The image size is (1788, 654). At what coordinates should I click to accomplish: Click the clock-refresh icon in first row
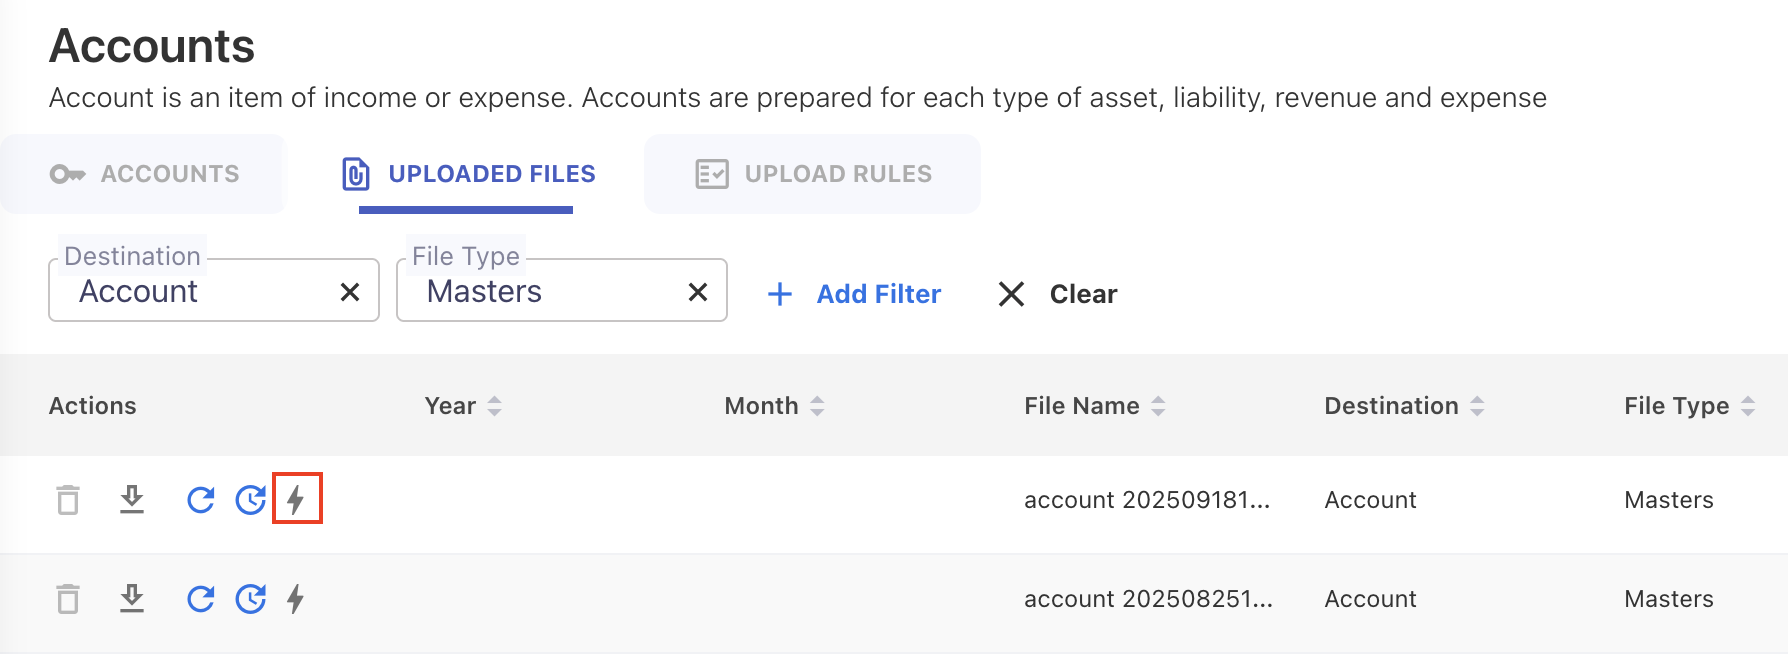click(x=250, y=499)
